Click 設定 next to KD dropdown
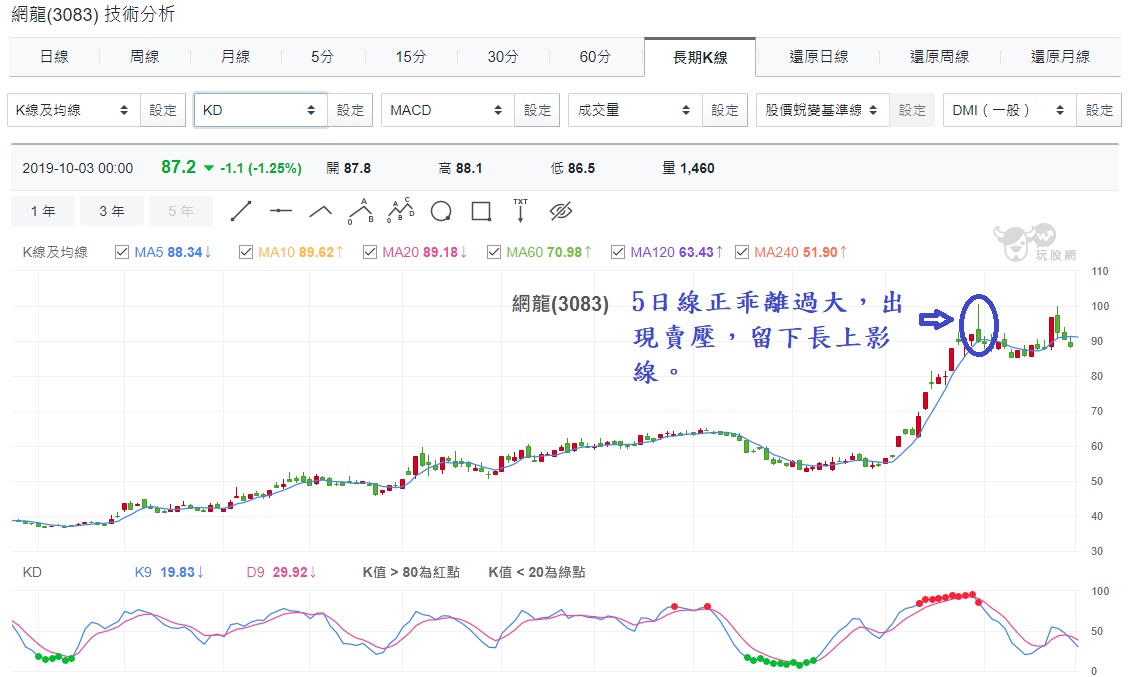 tap(351, 110)
